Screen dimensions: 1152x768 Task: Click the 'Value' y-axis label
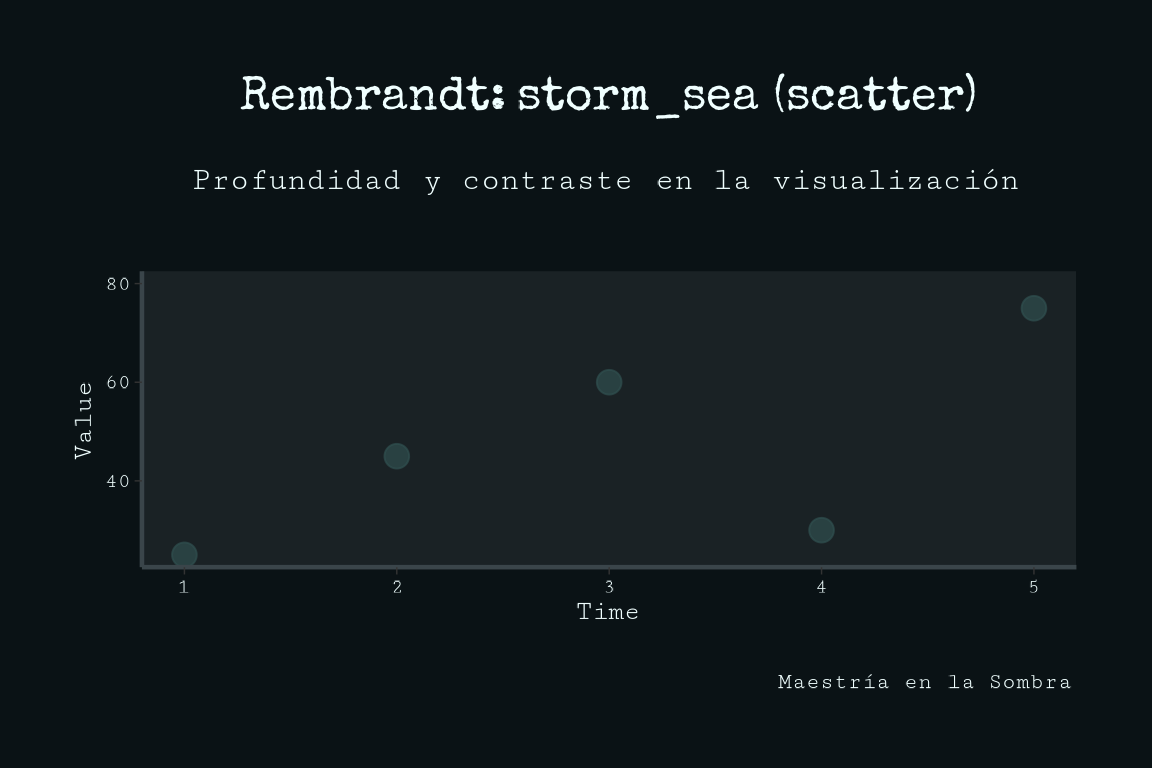[x=84, y=420]
